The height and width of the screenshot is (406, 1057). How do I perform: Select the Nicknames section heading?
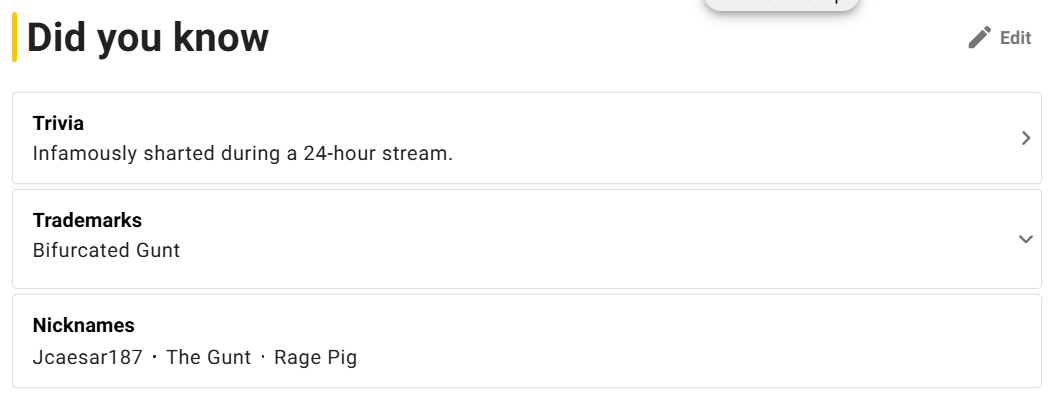(x=84, y=325)
